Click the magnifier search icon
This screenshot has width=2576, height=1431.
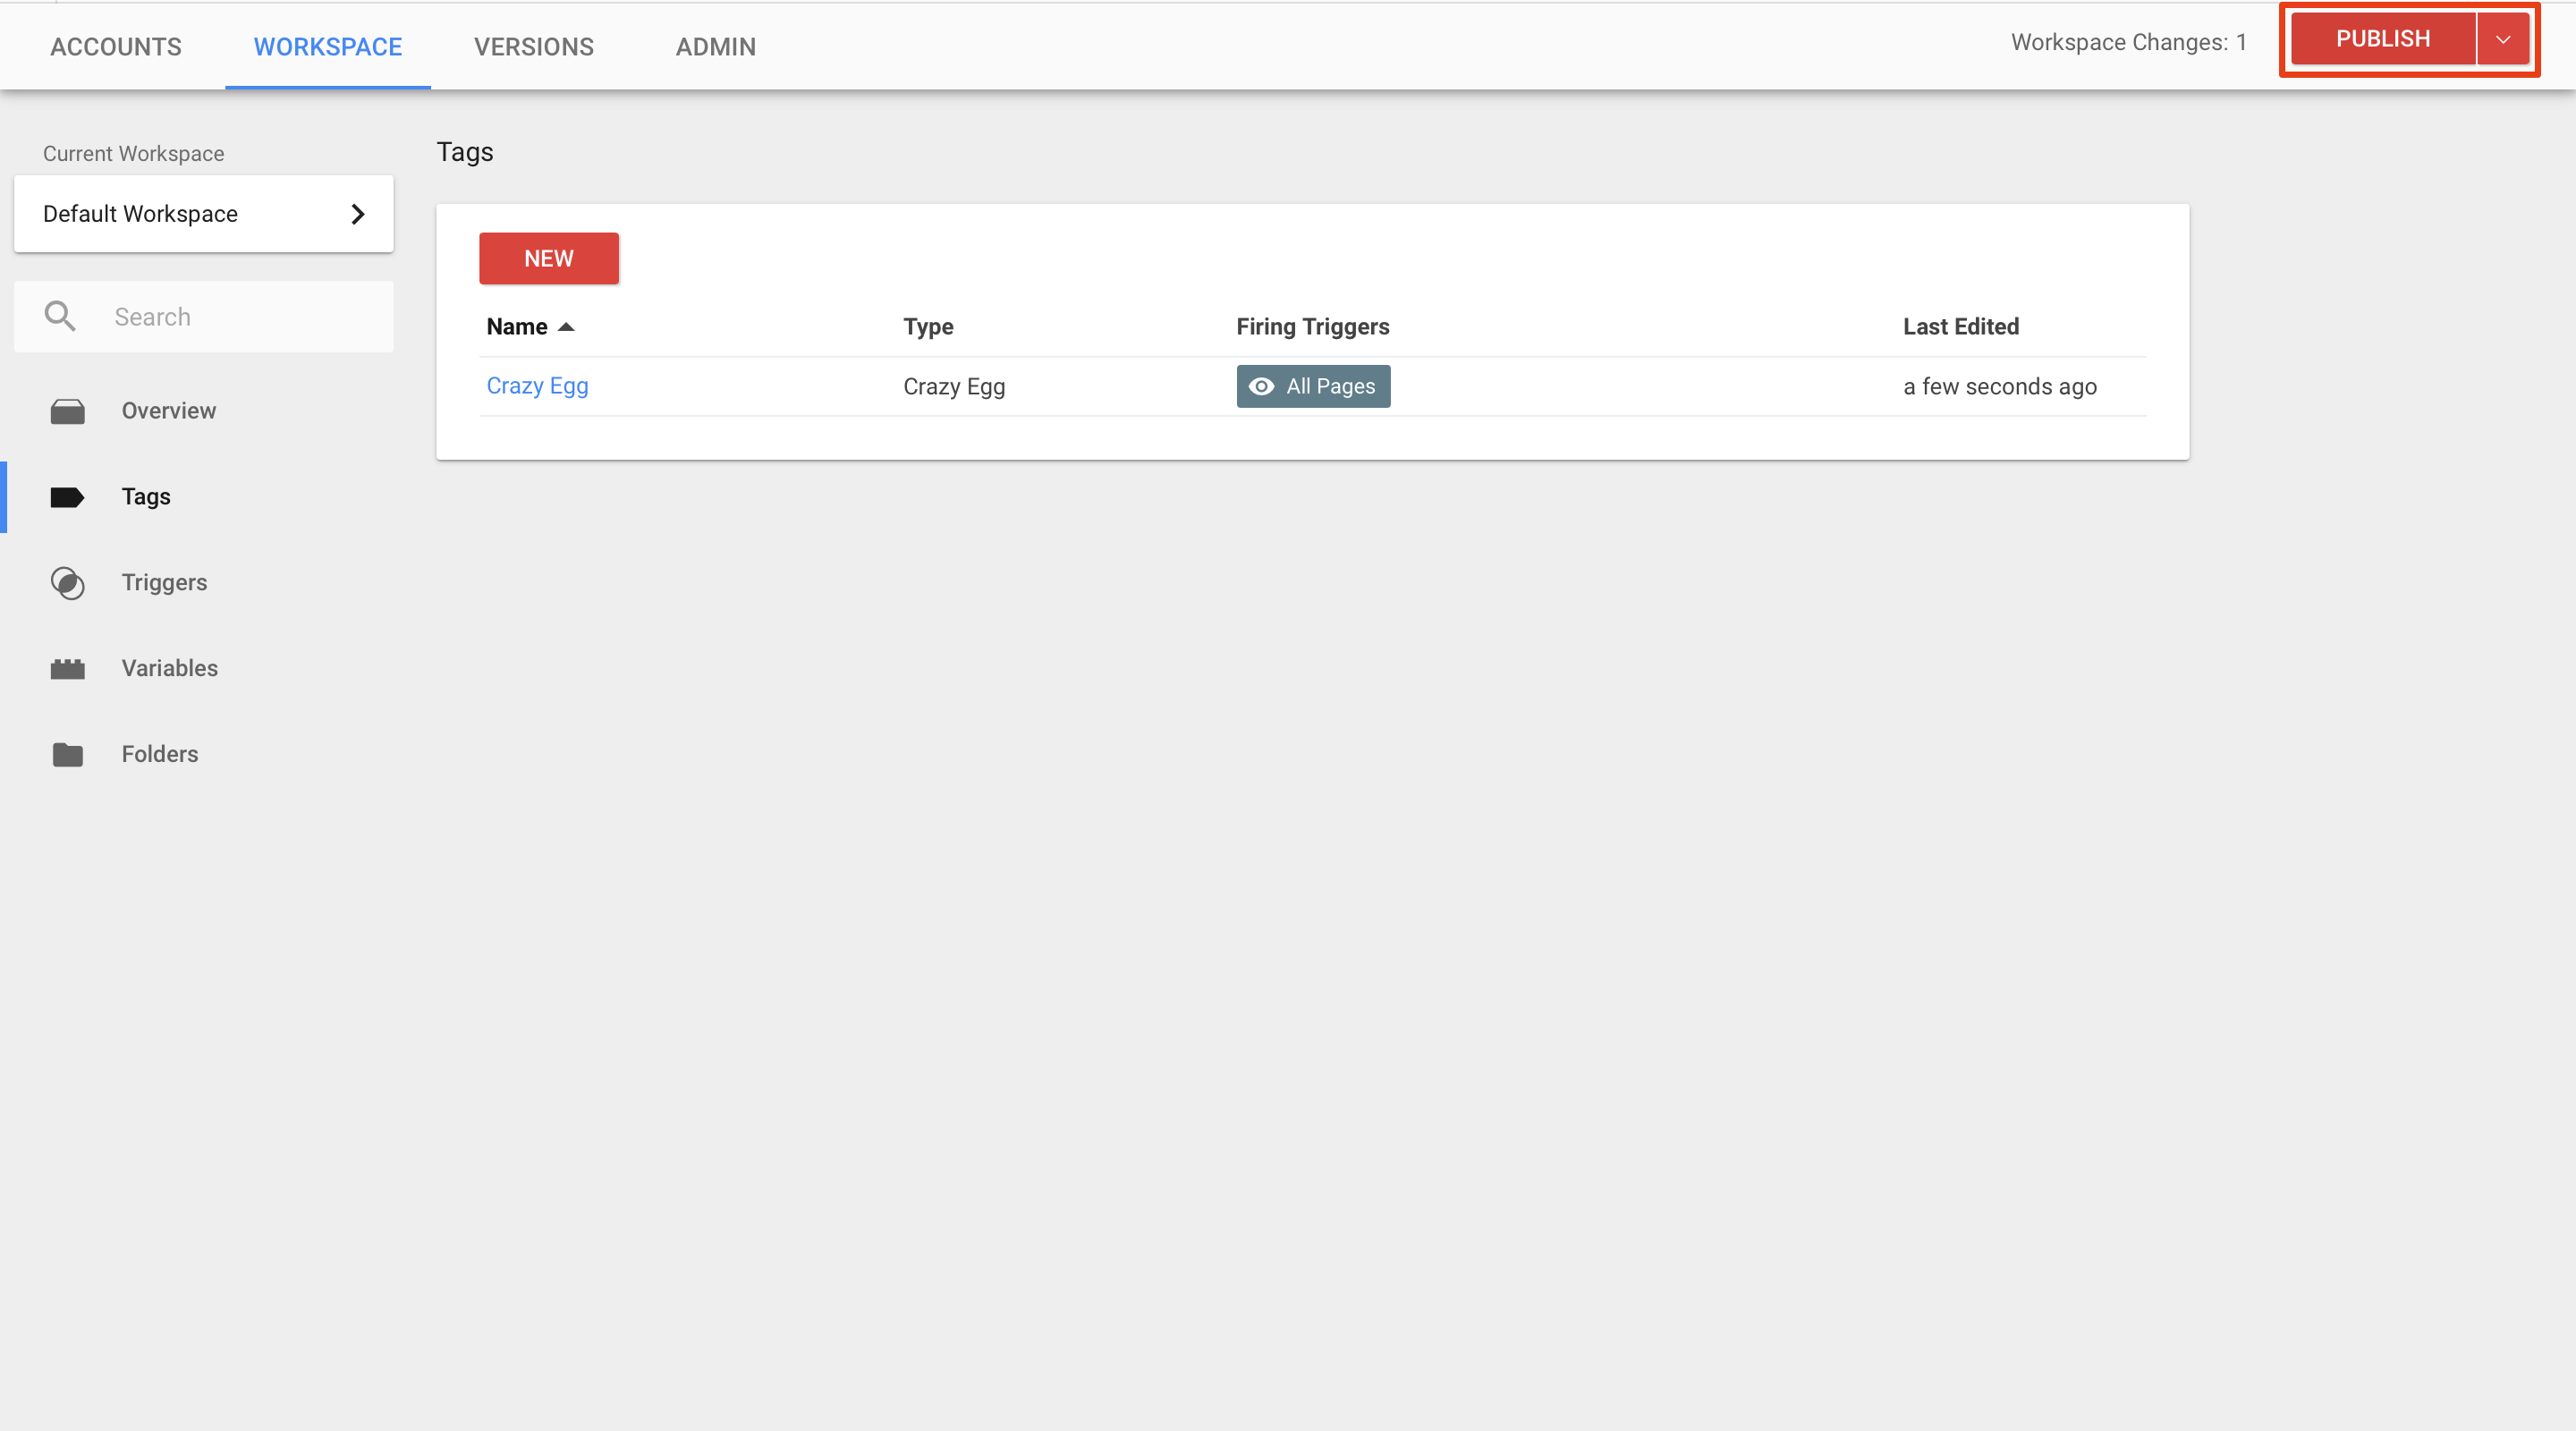click(60, 317)
